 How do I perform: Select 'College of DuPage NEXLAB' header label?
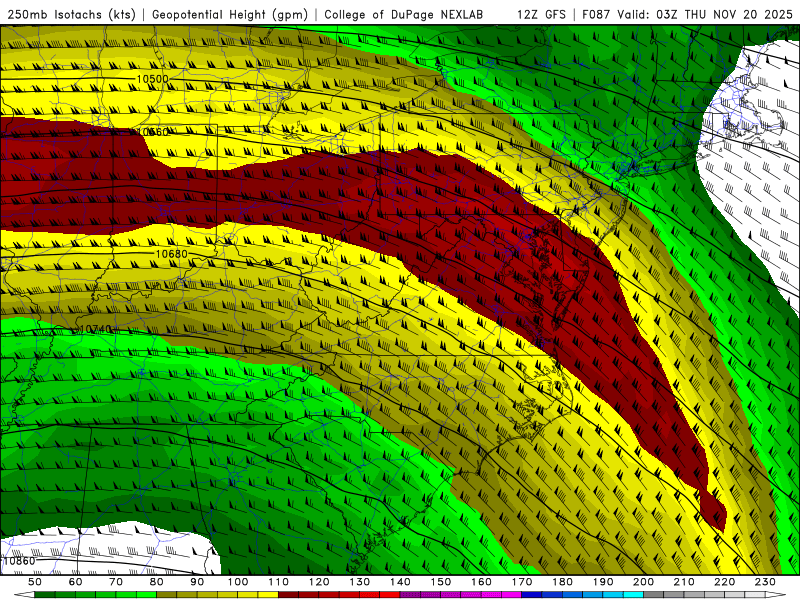(404, 14)
